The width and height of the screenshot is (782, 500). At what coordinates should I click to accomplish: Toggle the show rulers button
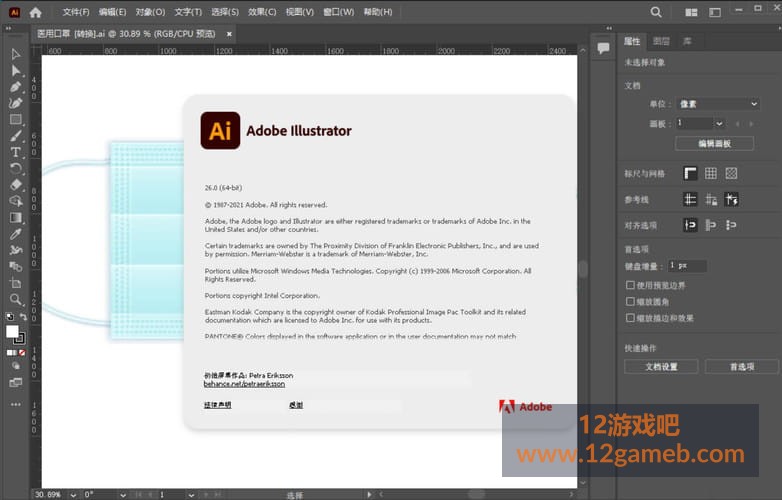tap(690, 173)
